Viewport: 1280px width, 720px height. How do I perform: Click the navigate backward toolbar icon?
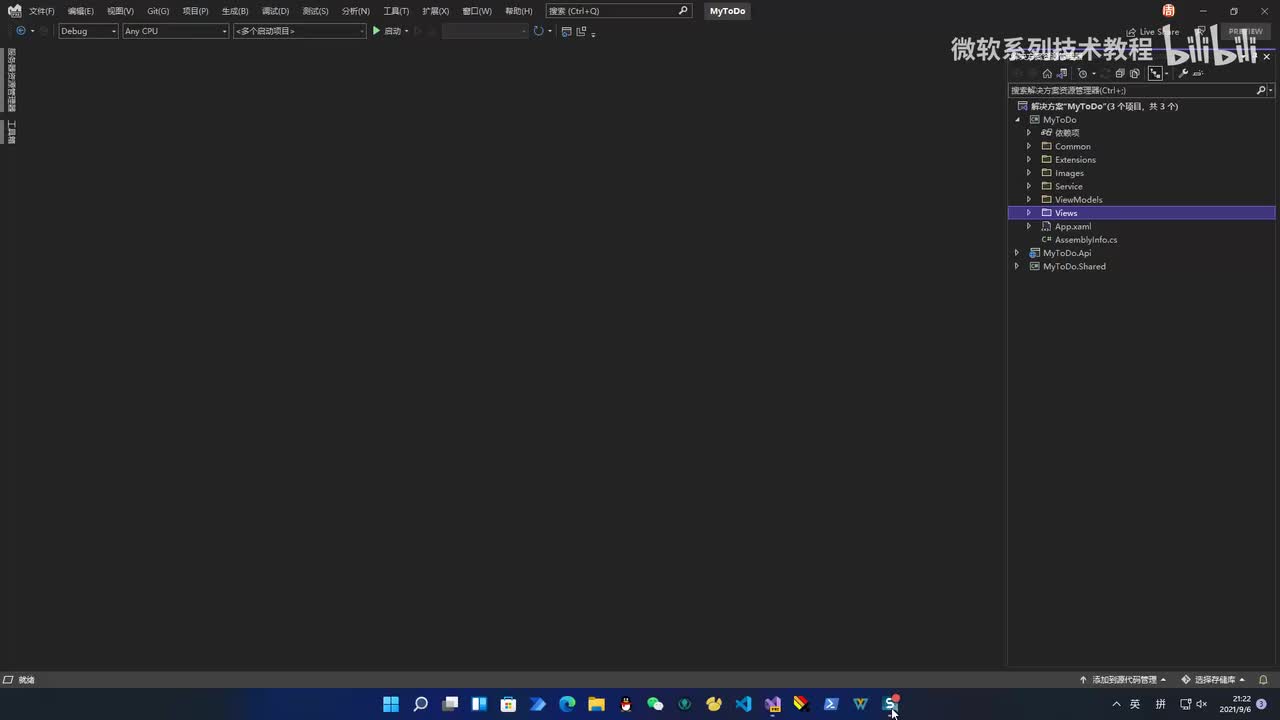tap(20, 31)
